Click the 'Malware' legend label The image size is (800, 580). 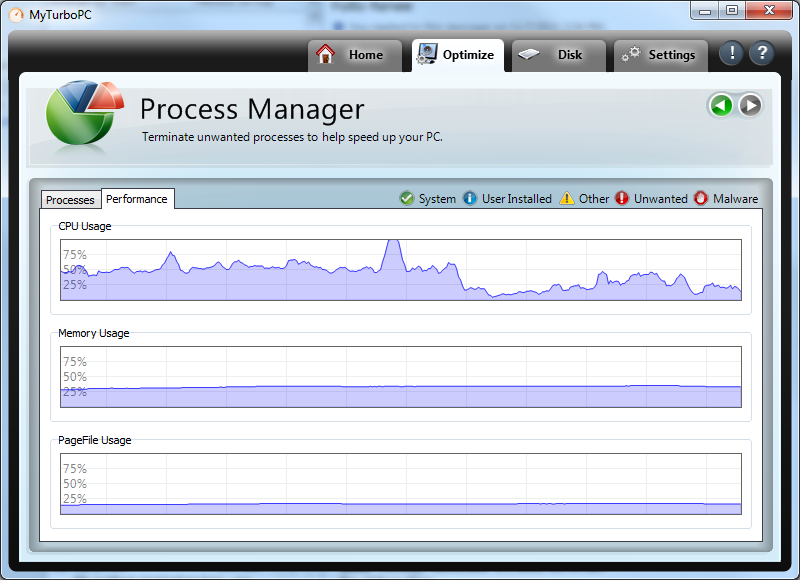coord(736,199)
